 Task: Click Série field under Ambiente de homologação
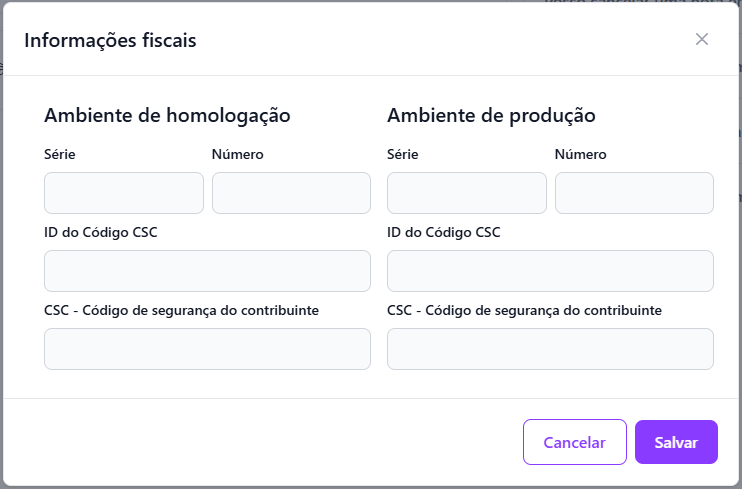pos(124,193)
